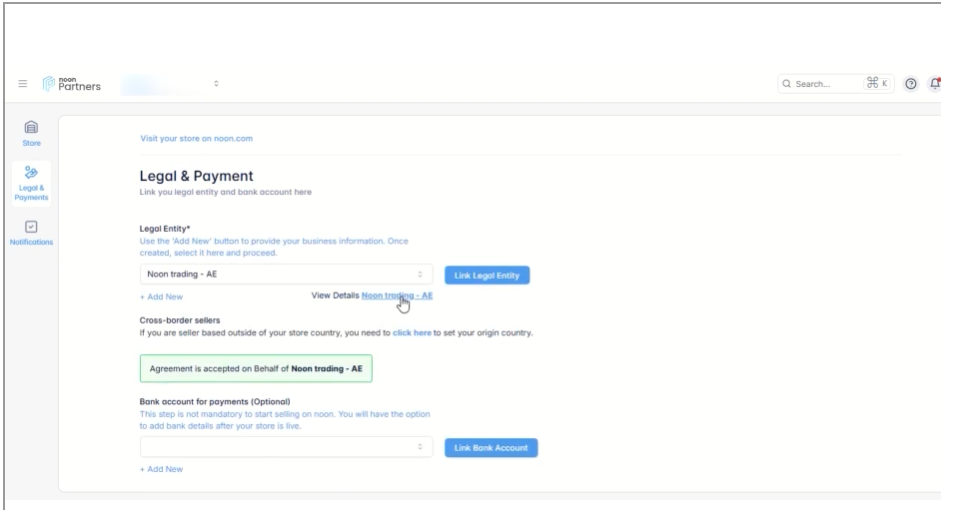975x510 pixels.
Task: Click Add New under Legal Entity
Action: tap(161, 297)
